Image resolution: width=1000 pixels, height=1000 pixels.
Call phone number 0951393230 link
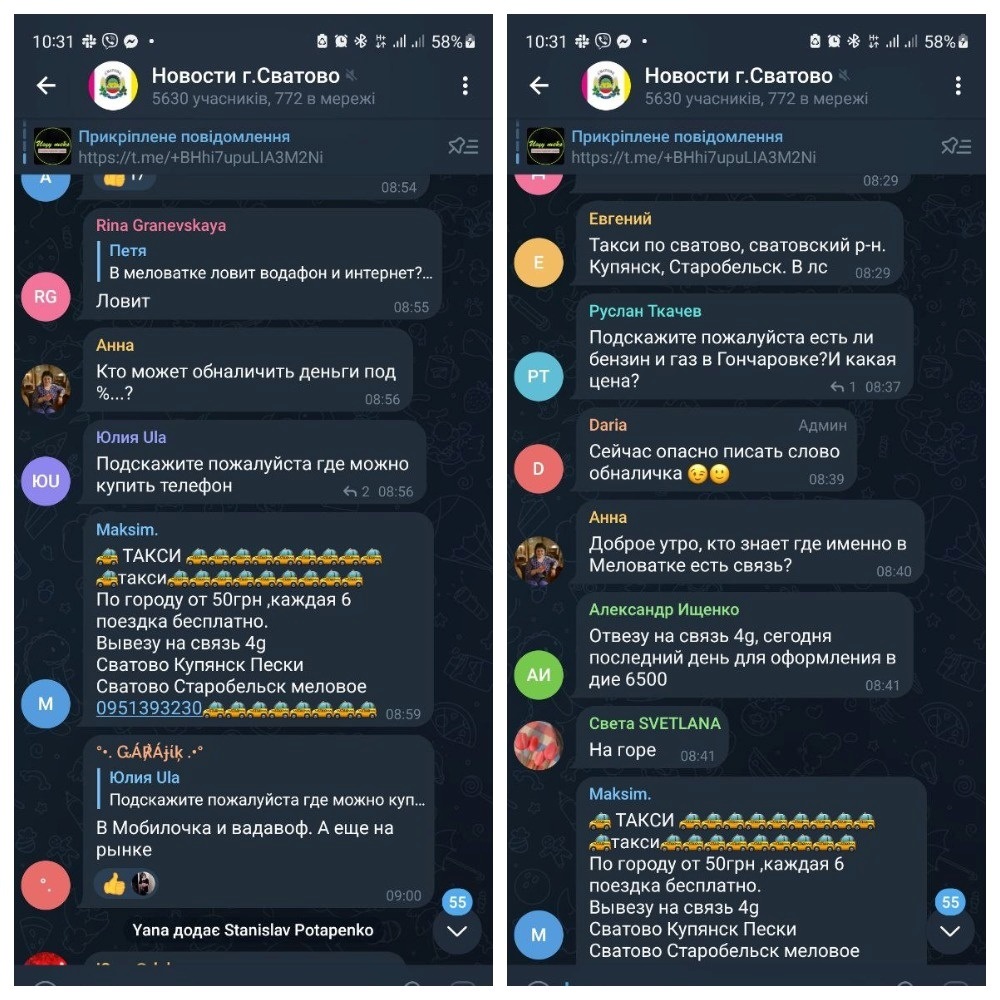coord(149,708)
